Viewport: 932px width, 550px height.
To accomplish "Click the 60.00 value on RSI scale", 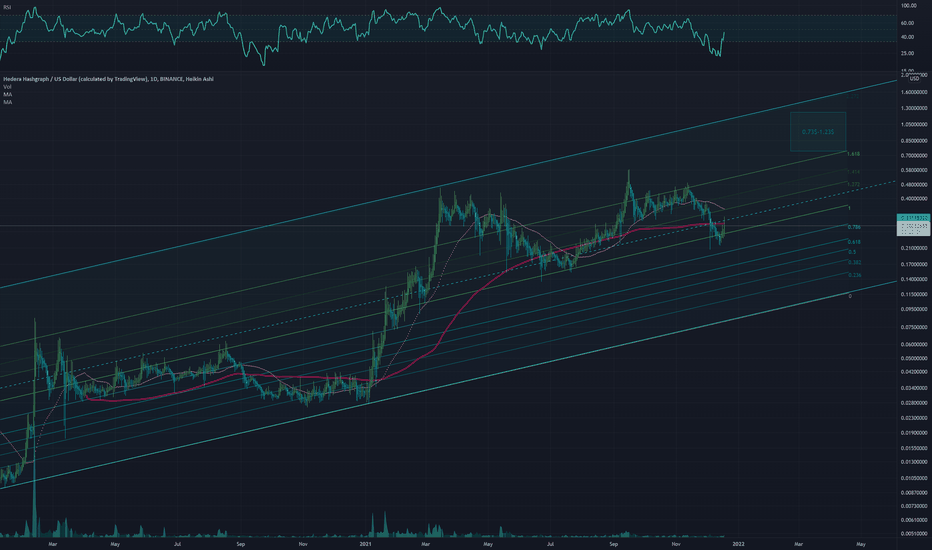I will click(x=908, y=23).
